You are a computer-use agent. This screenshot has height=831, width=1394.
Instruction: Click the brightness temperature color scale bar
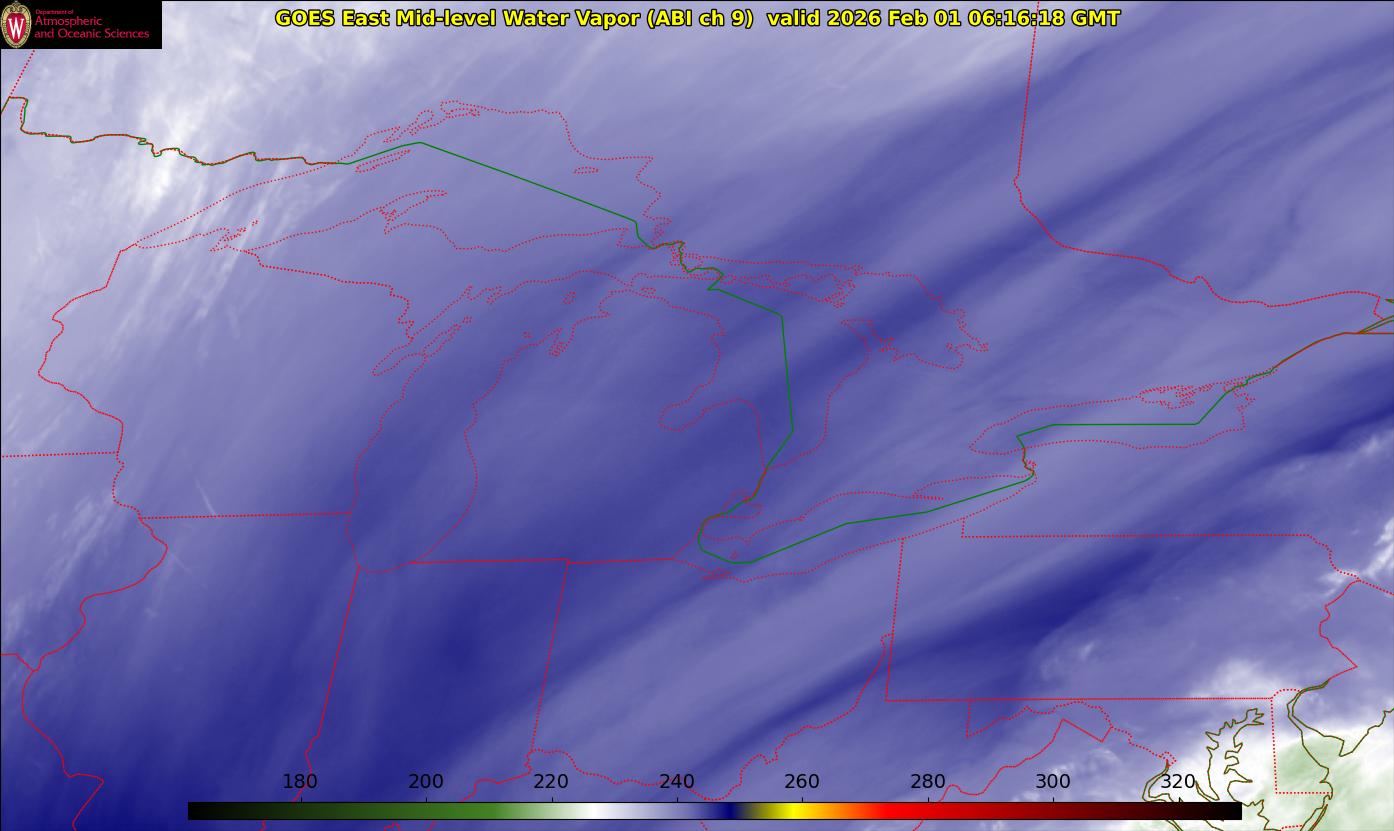[x=714, y=811]
